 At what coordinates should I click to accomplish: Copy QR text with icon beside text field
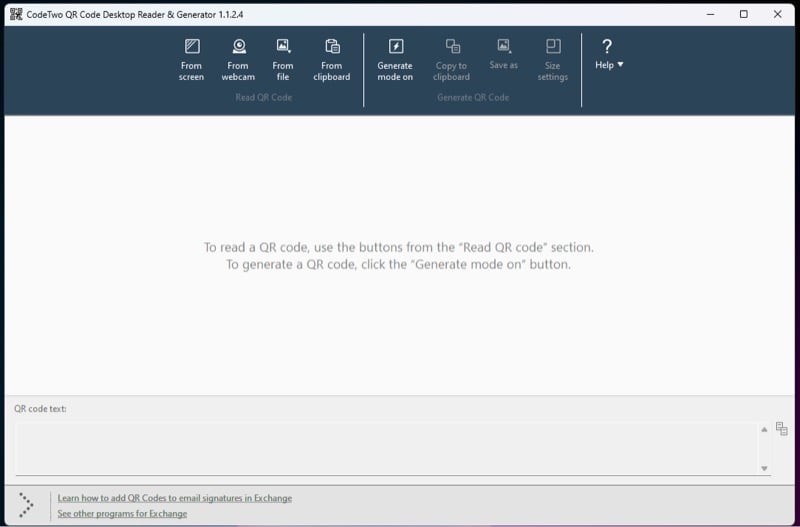pyautogui.click(x=782, y=429)
